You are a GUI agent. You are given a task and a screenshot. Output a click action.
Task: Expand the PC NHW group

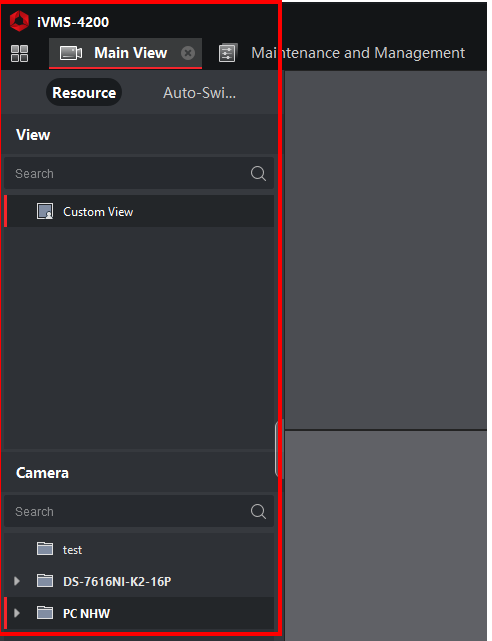[x=17, y=613]
